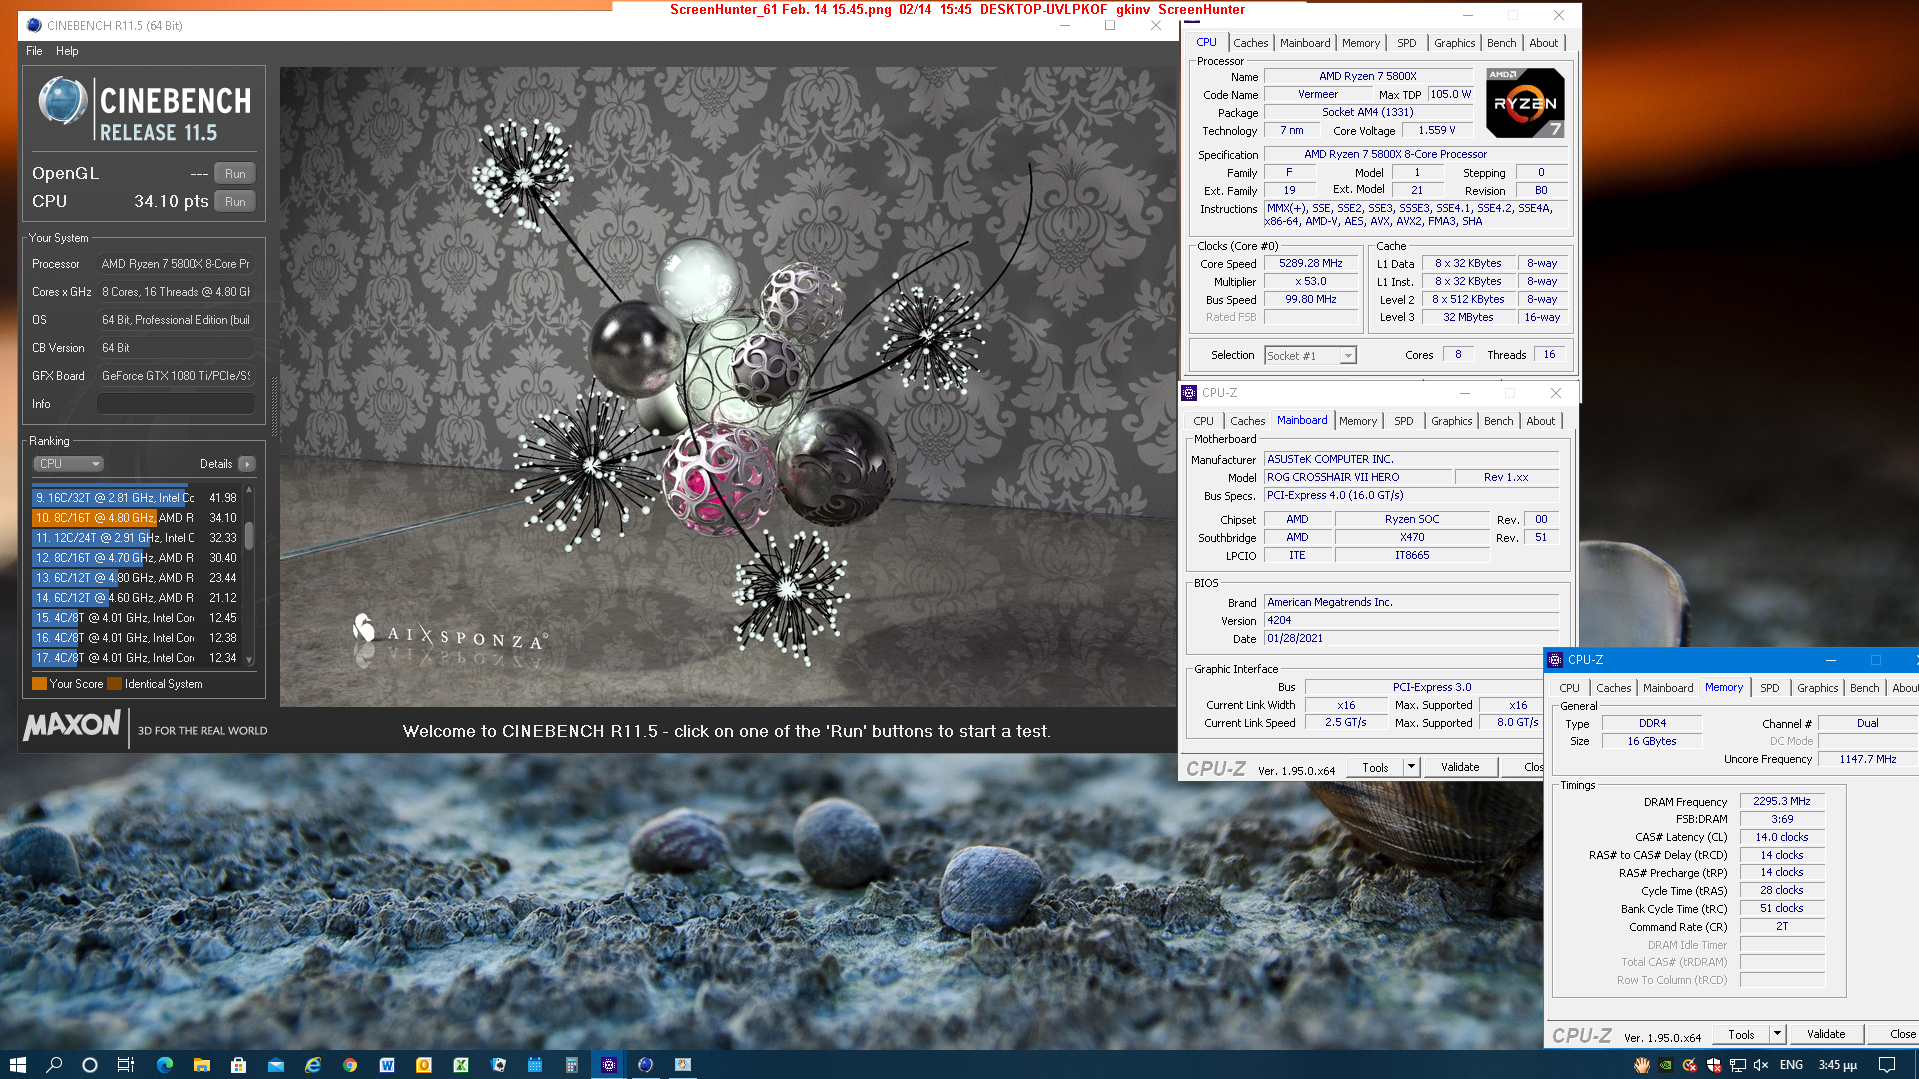Open SPD tab in Memory CPU-Z window

(1769, 688)
